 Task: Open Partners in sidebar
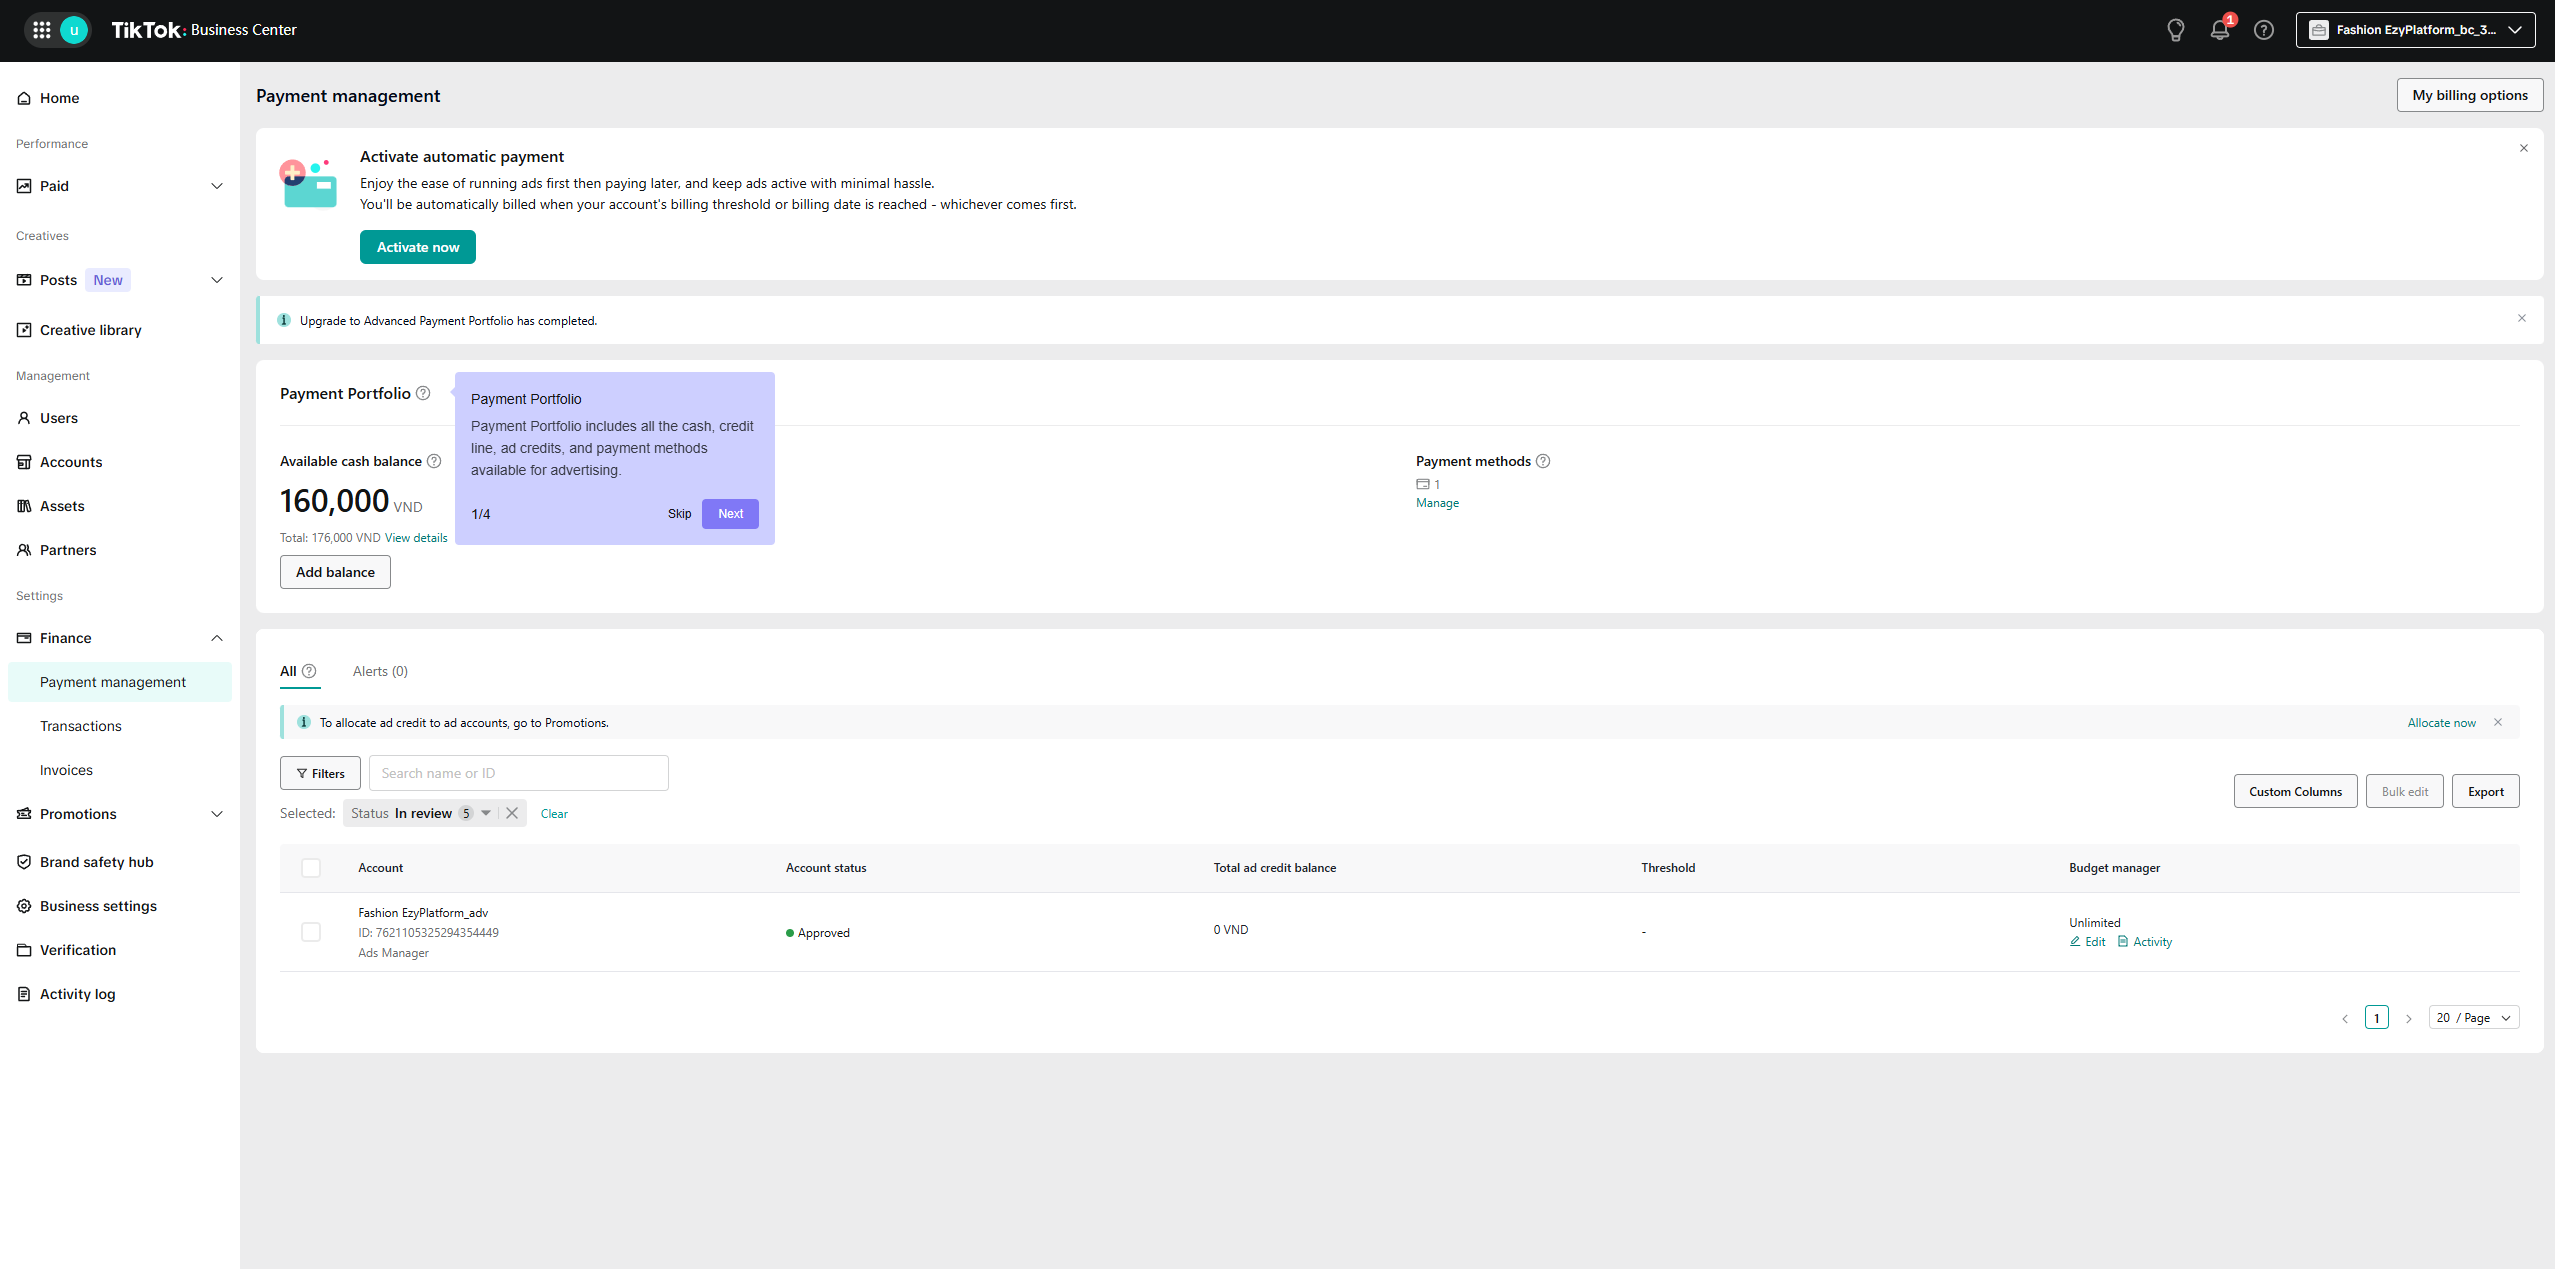(x=120, y=550)
